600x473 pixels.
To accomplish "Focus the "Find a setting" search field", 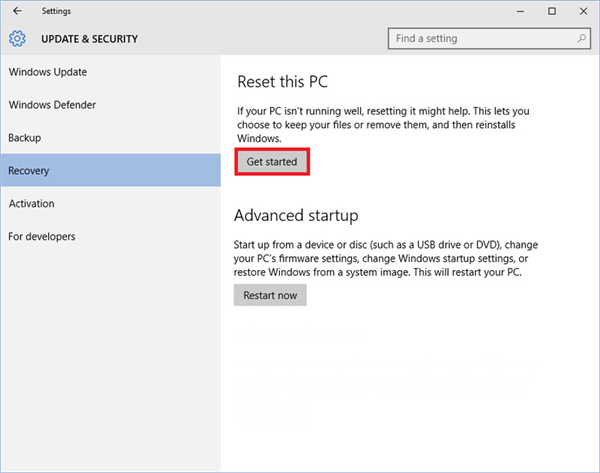I will click(480, 39).
